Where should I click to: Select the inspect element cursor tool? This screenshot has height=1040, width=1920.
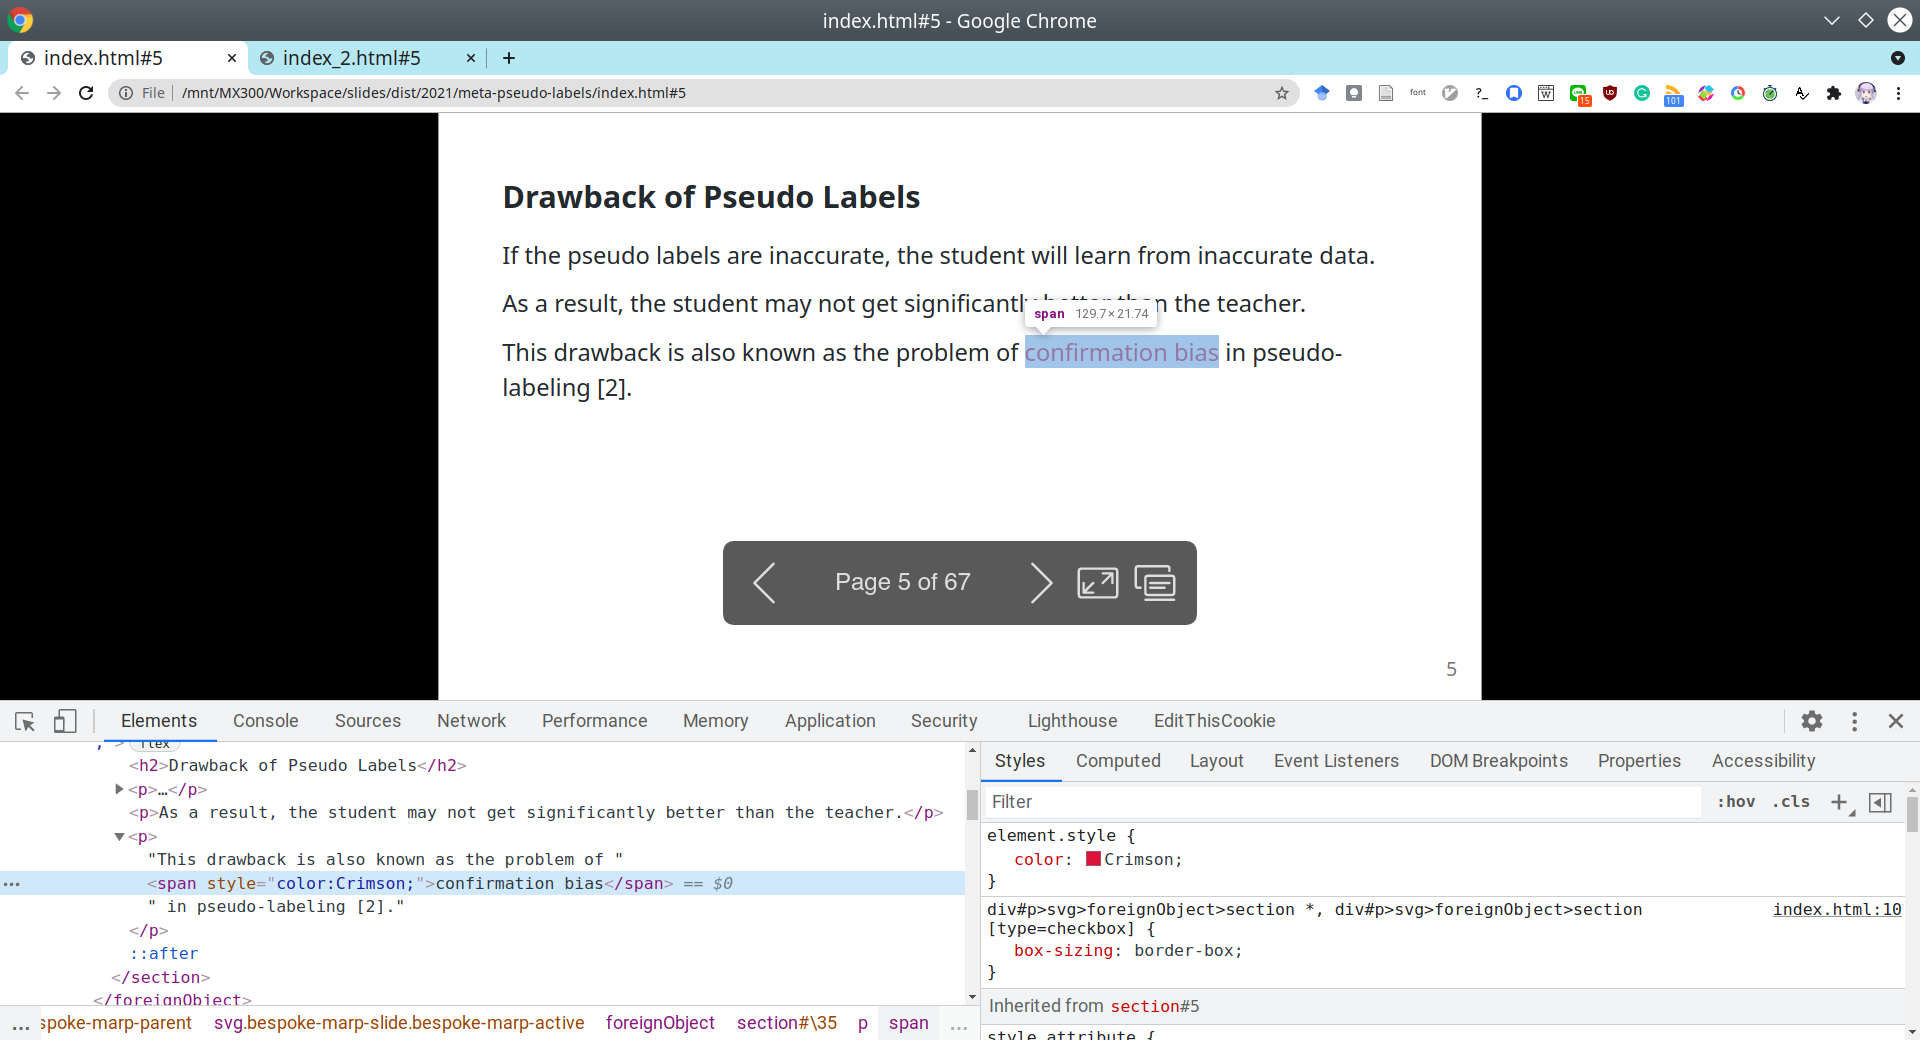pos(24,721)
